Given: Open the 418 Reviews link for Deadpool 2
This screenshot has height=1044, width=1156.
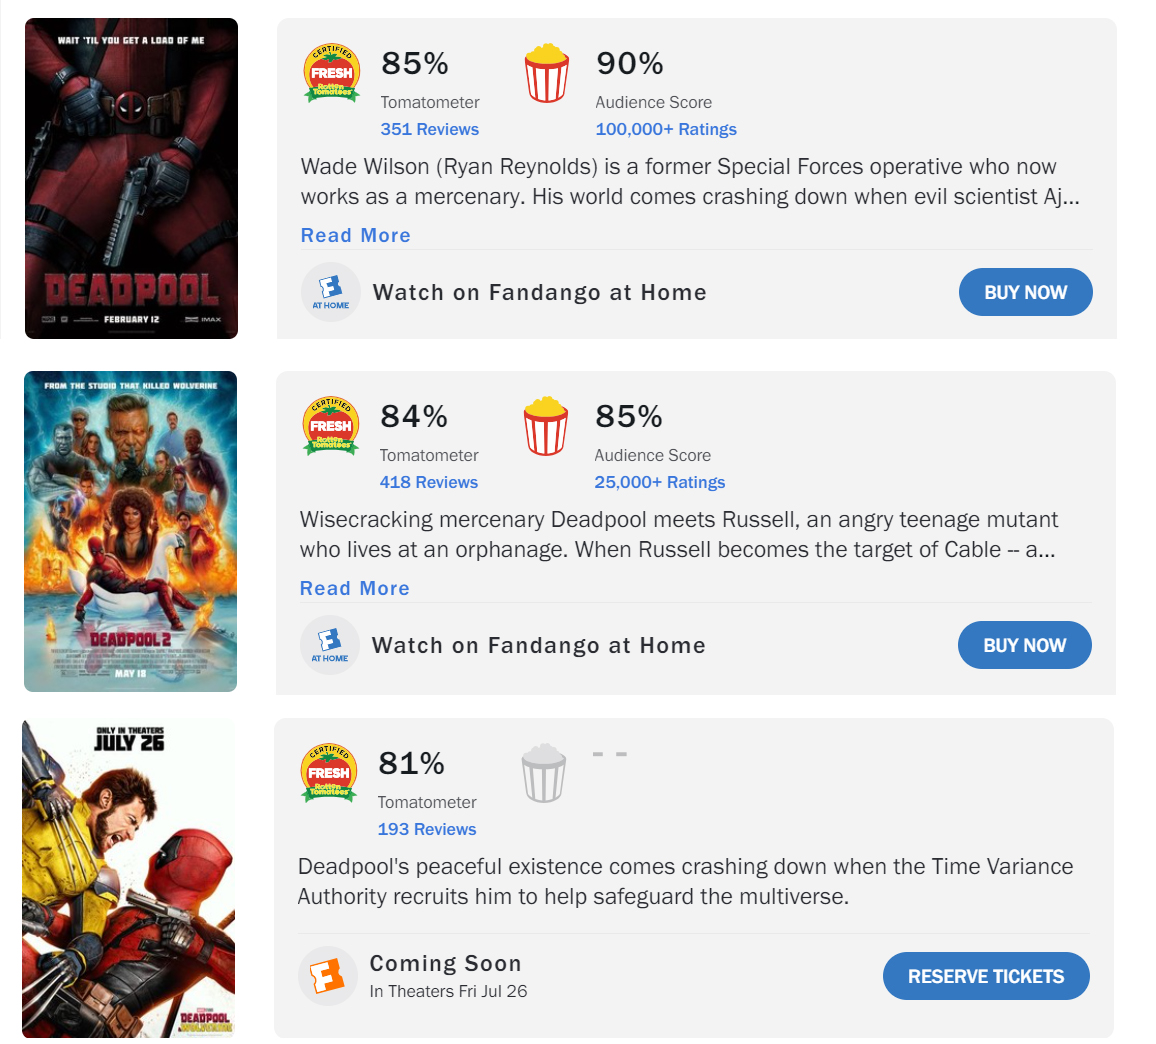Looking at the screenshot, I should click(x=429, y=482).
